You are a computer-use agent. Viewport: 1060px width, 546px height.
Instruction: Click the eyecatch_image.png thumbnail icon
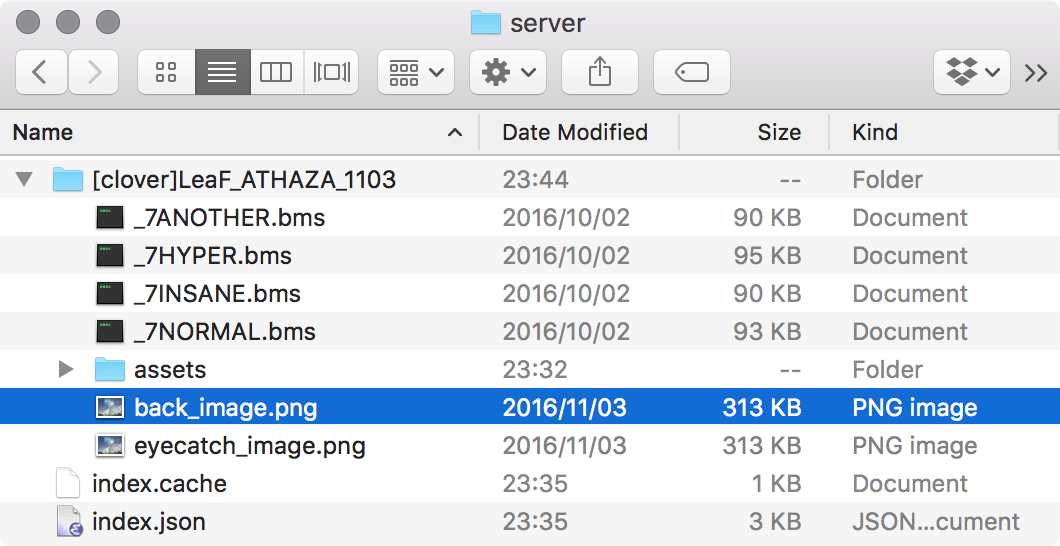110,445
